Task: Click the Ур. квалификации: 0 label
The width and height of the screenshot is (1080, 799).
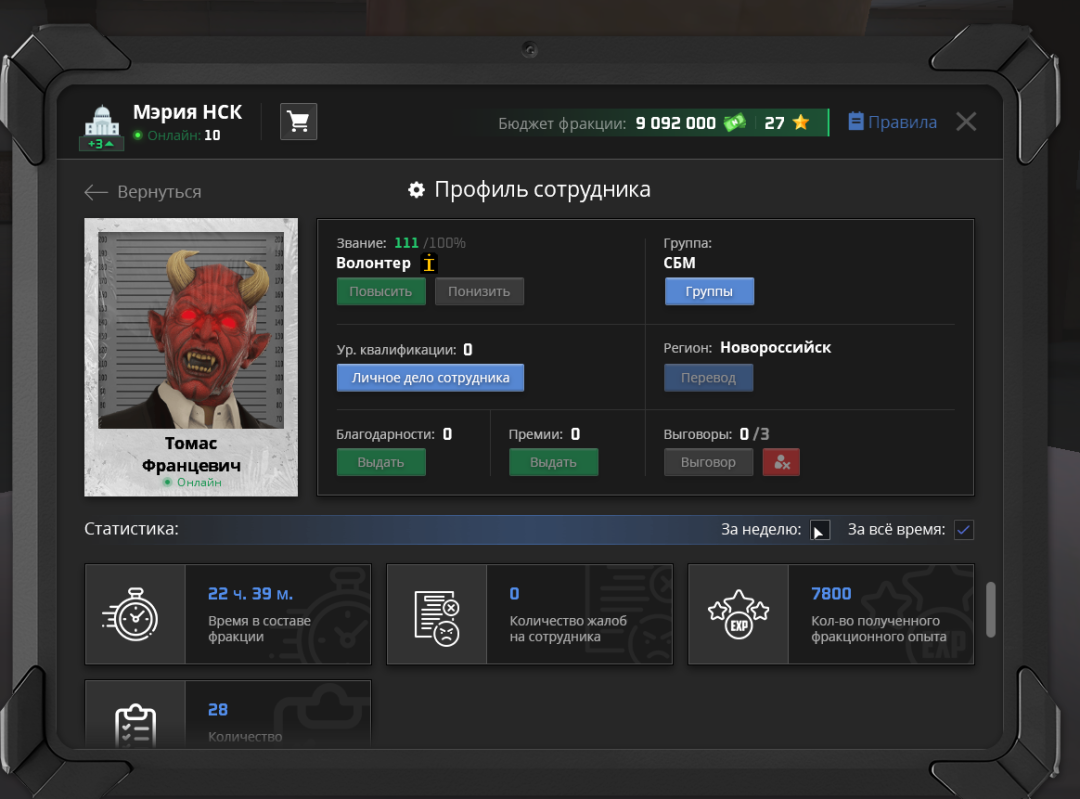Action: 404,349
